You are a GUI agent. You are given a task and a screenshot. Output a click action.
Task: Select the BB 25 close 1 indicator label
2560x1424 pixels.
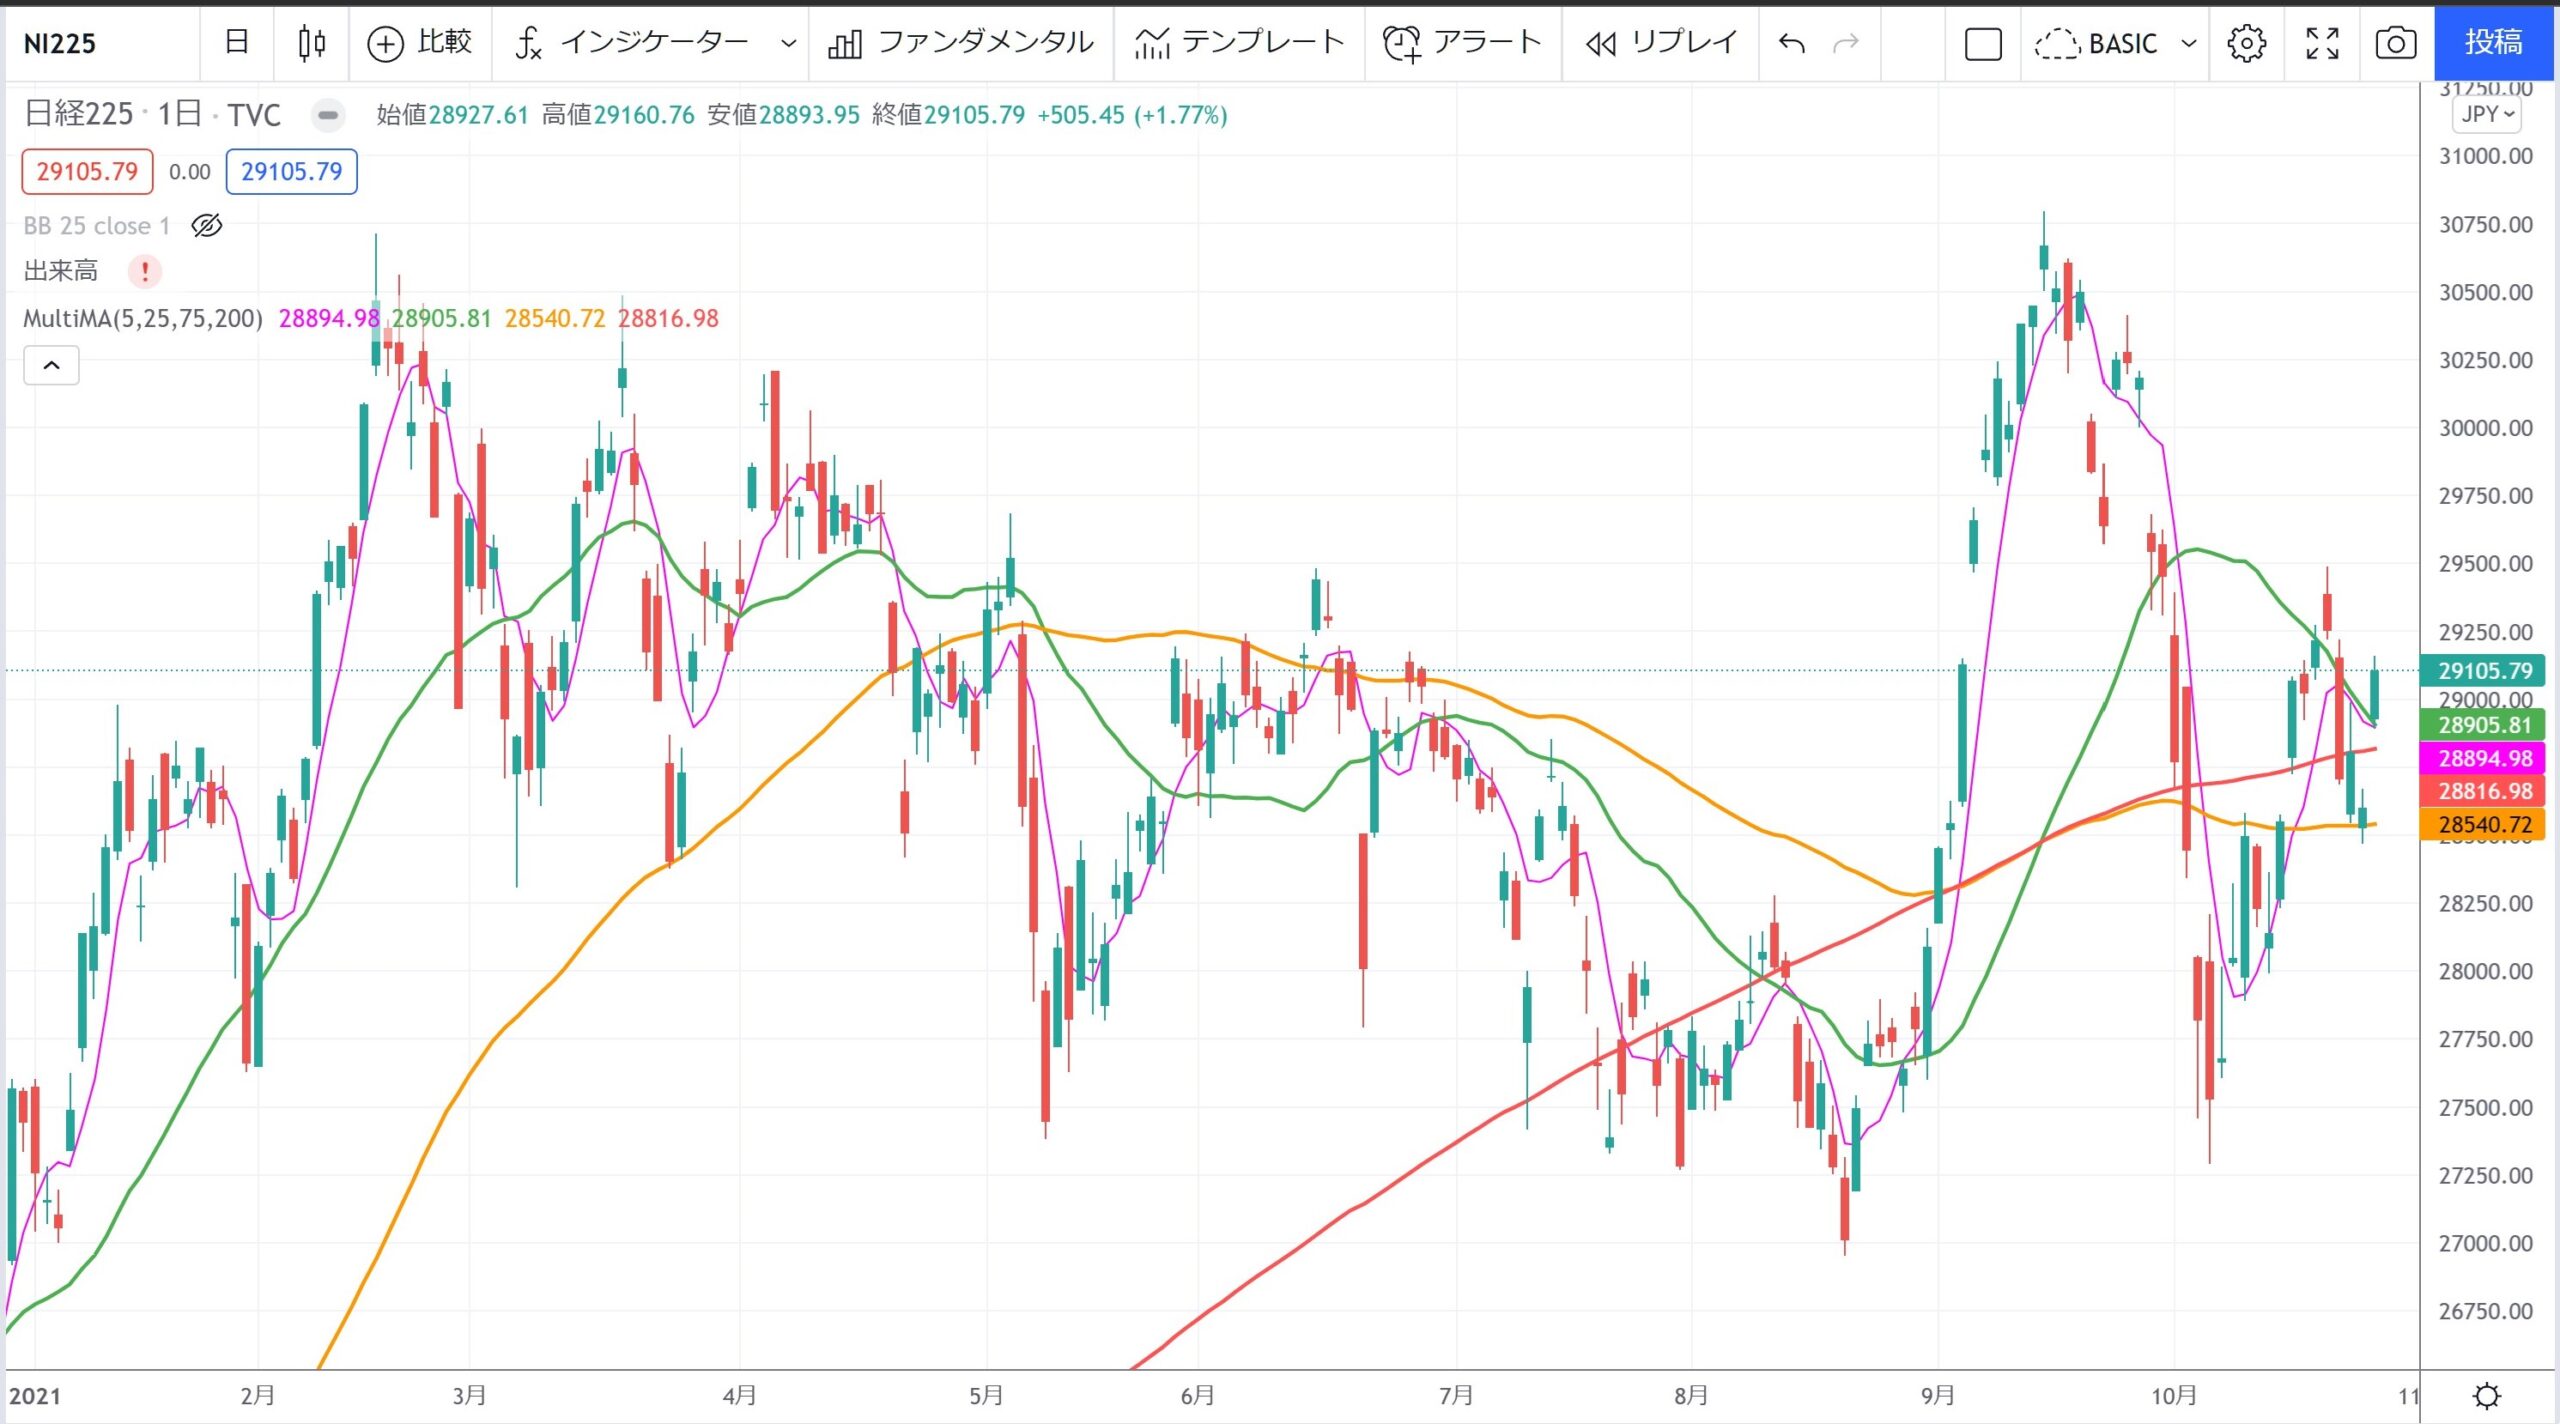(x=97, y=226)
